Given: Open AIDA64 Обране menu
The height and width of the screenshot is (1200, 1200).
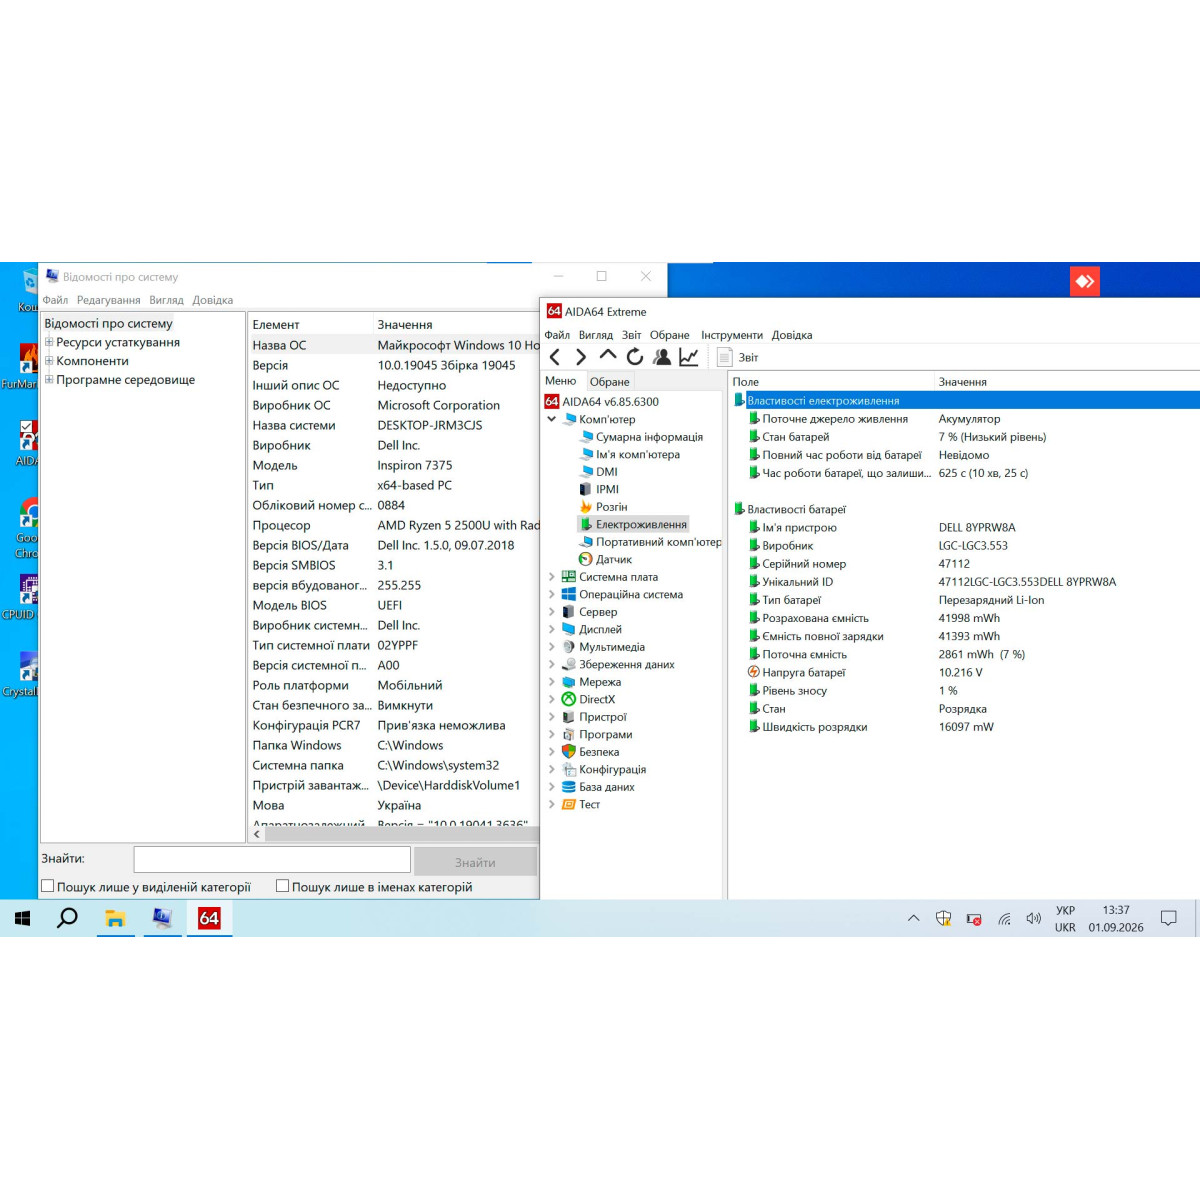Looking at the screenshot, I should 669,335.
